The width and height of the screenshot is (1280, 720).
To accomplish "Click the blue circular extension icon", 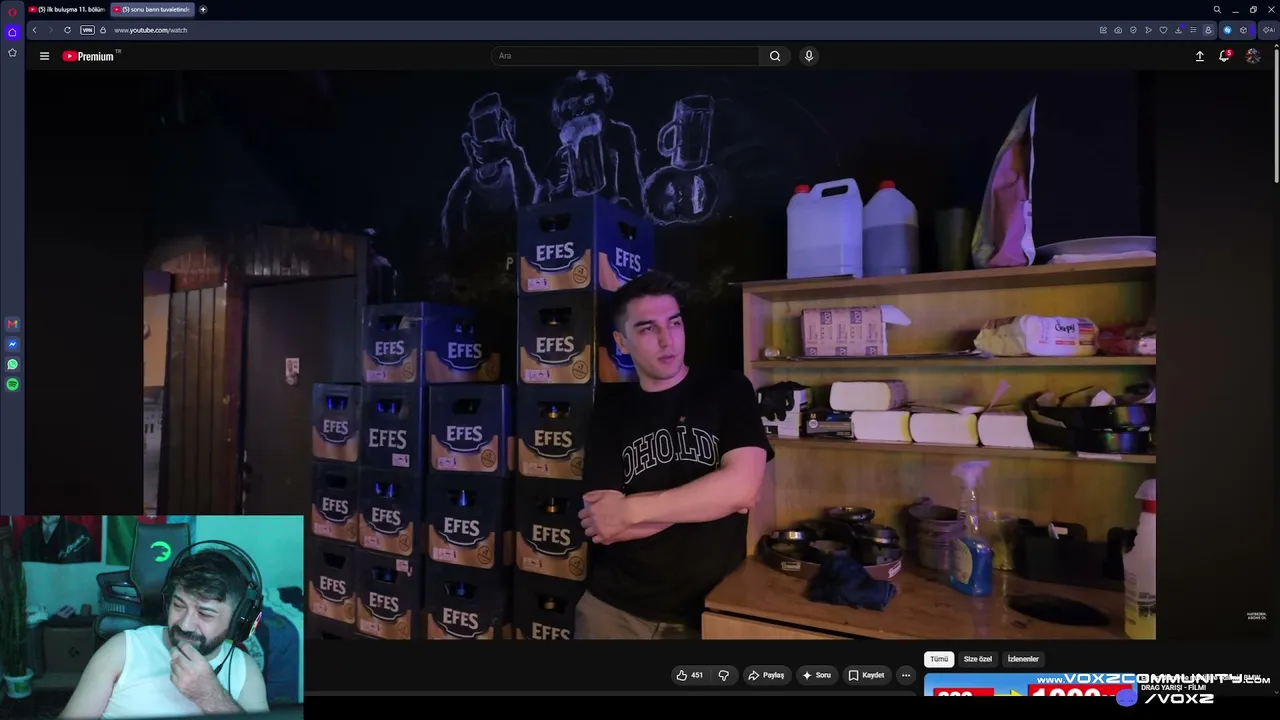I will (1227, 30).
